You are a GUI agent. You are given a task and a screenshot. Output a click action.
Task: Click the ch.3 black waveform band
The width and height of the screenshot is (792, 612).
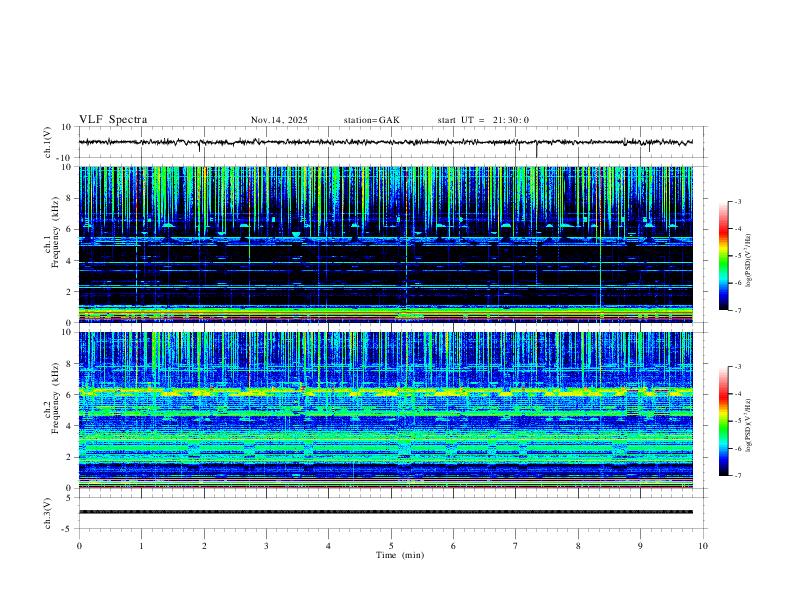point(386,512)
